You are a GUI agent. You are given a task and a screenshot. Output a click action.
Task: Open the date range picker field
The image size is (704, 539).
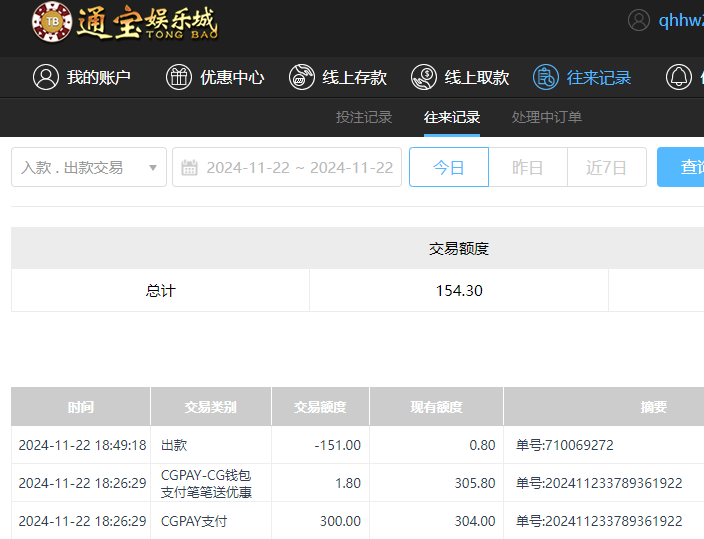(298, 167)
